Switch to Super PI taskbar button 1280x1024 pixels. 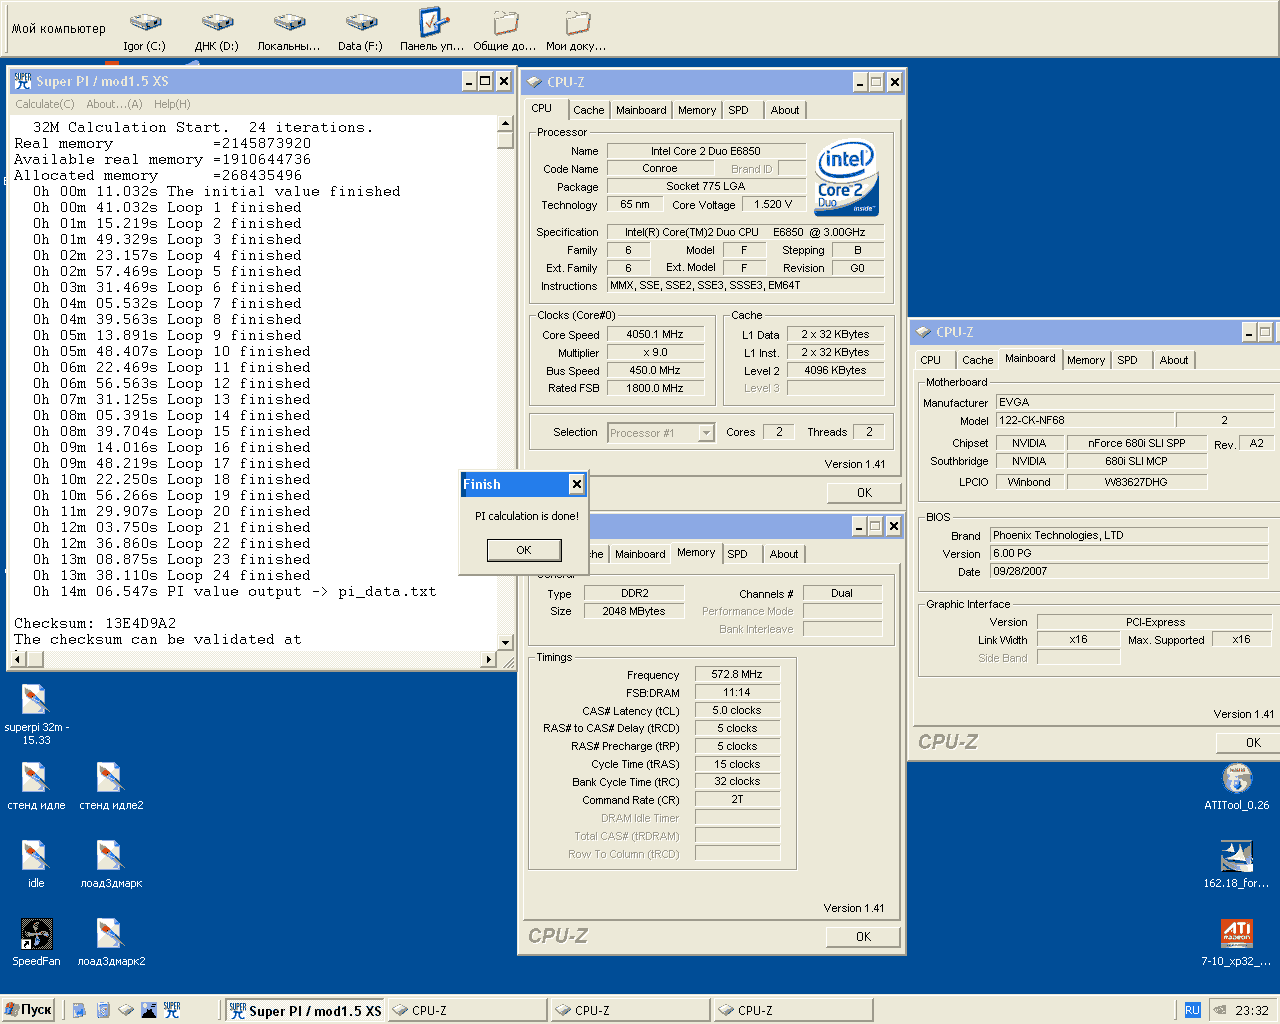[305, 1010]
